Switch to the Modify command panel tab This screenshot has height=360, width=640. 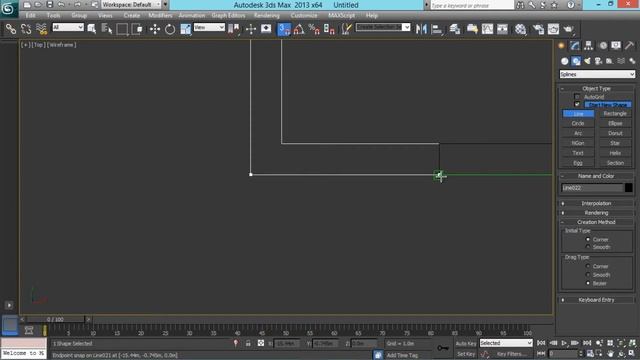(x=575, y=45)
